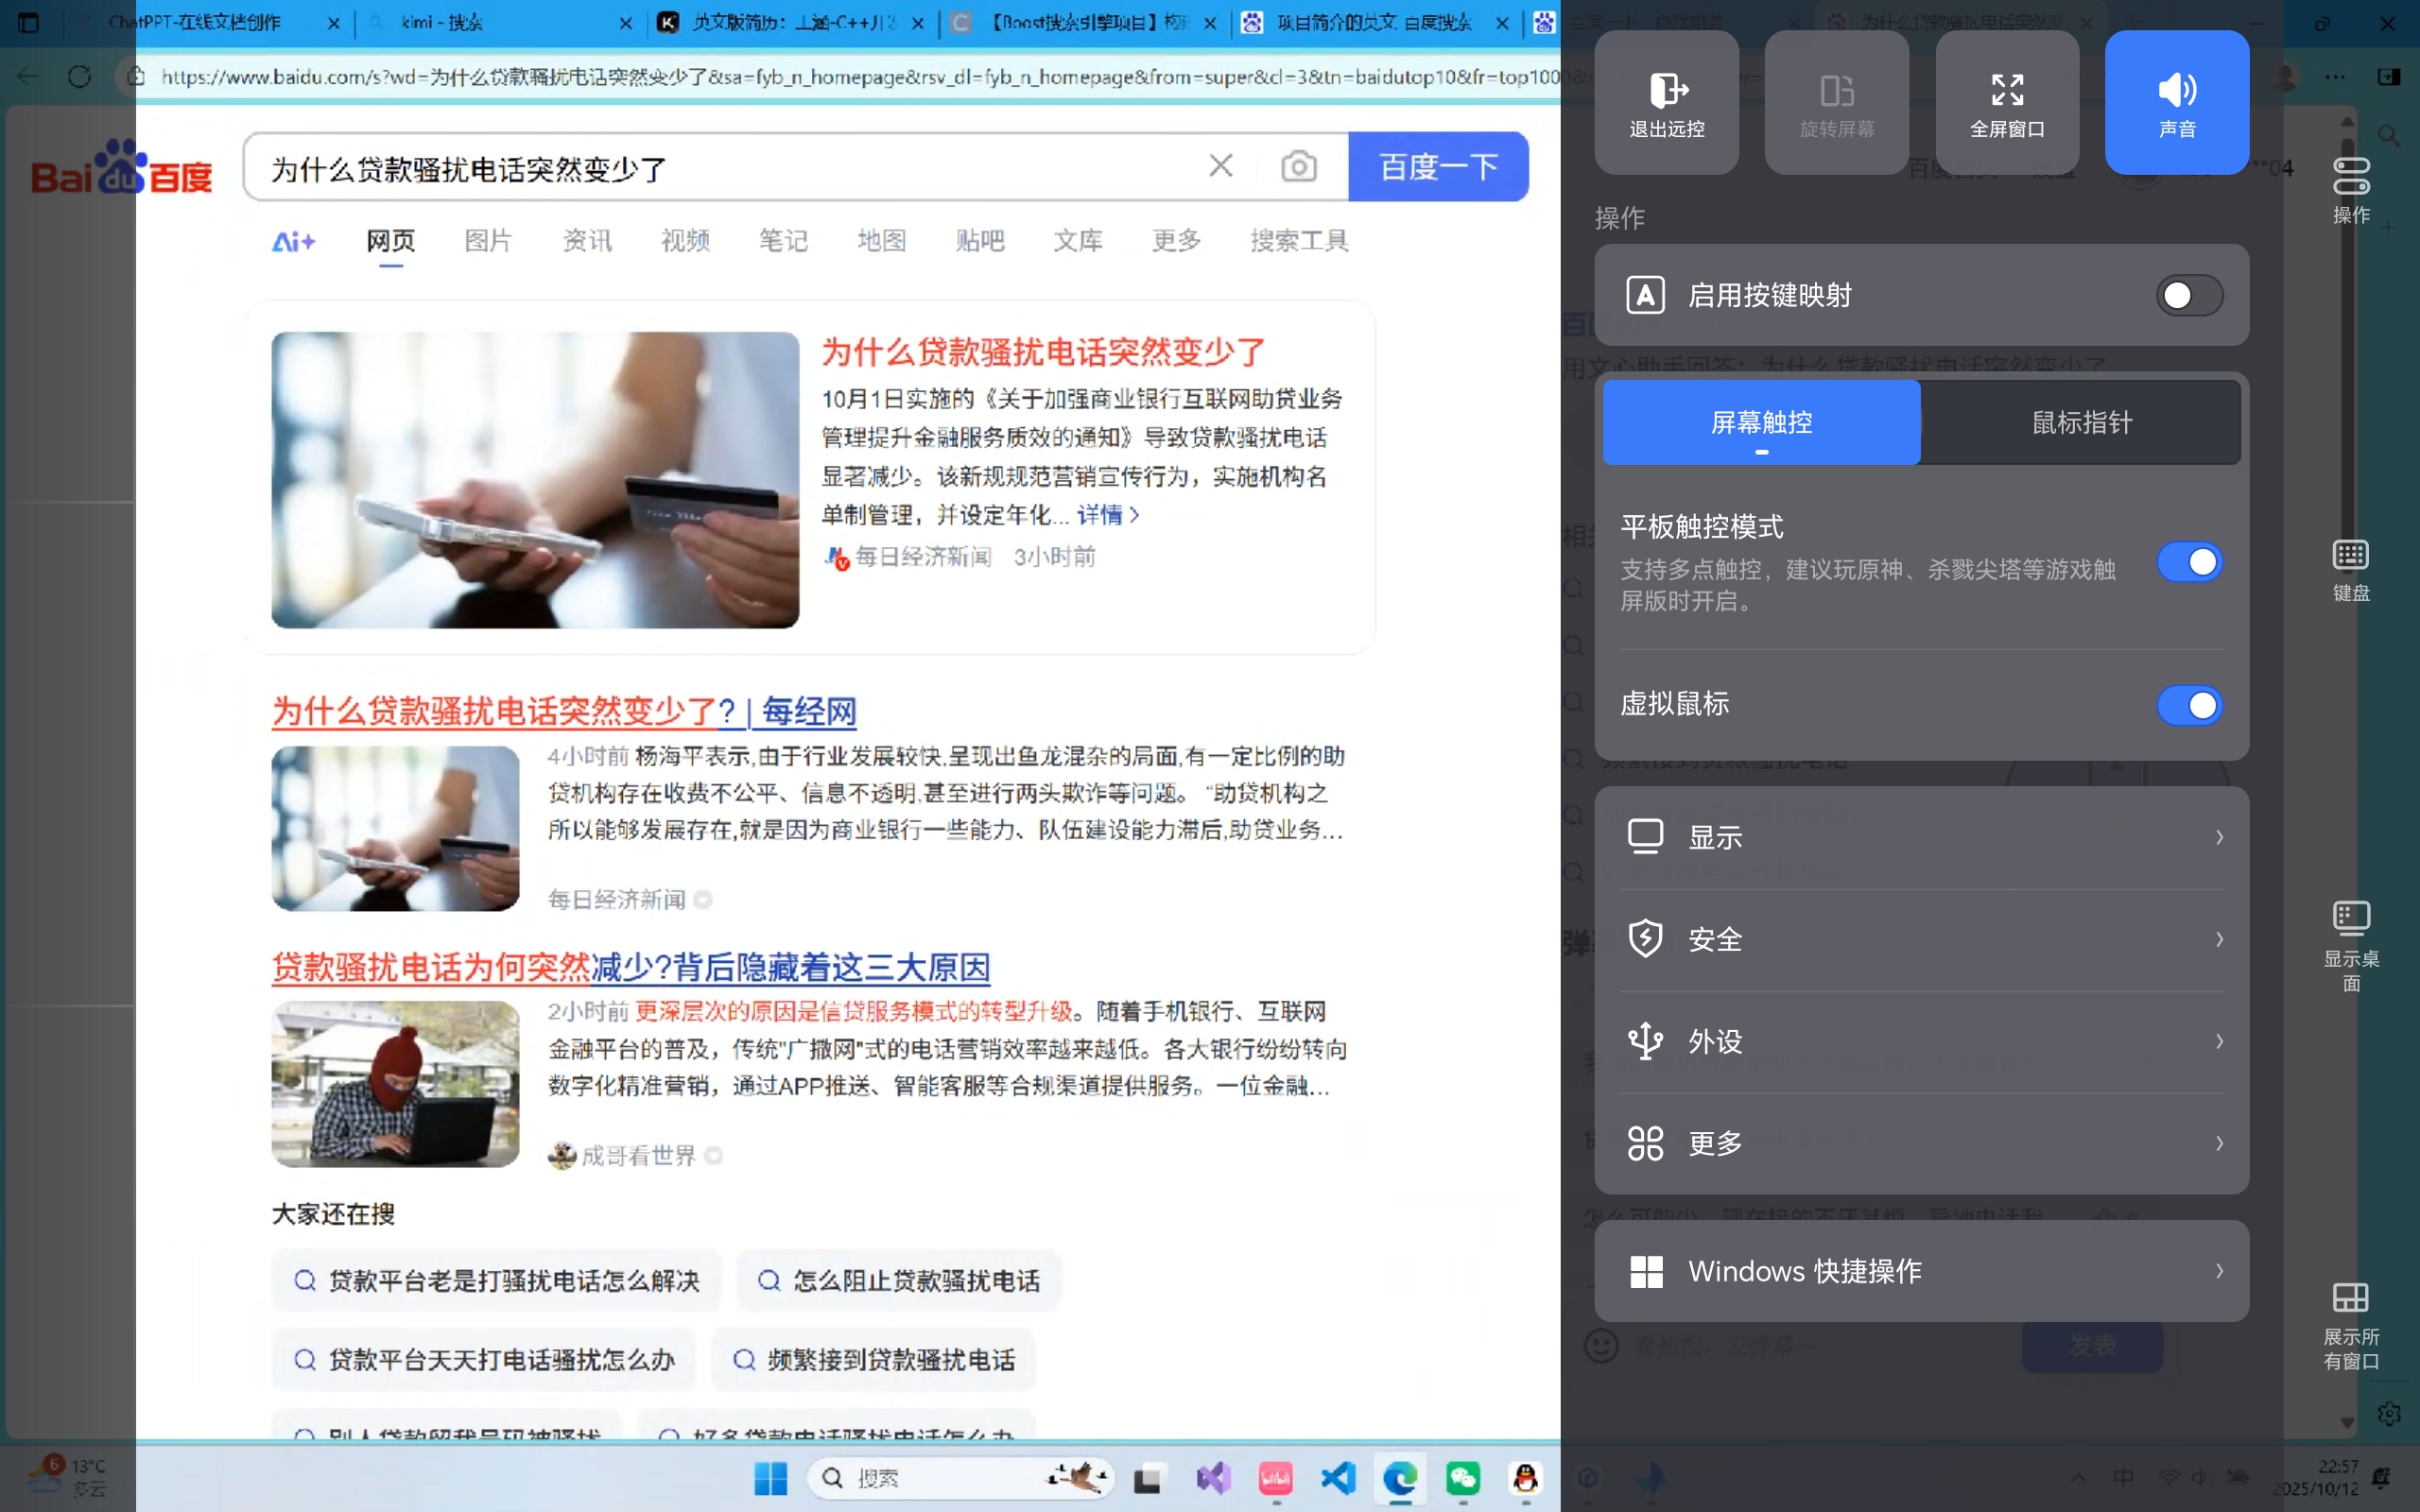The height and width of the screenshot is (1512, 2420).
Task: Clear search text with the X icon
Action: click(1220, 166)
